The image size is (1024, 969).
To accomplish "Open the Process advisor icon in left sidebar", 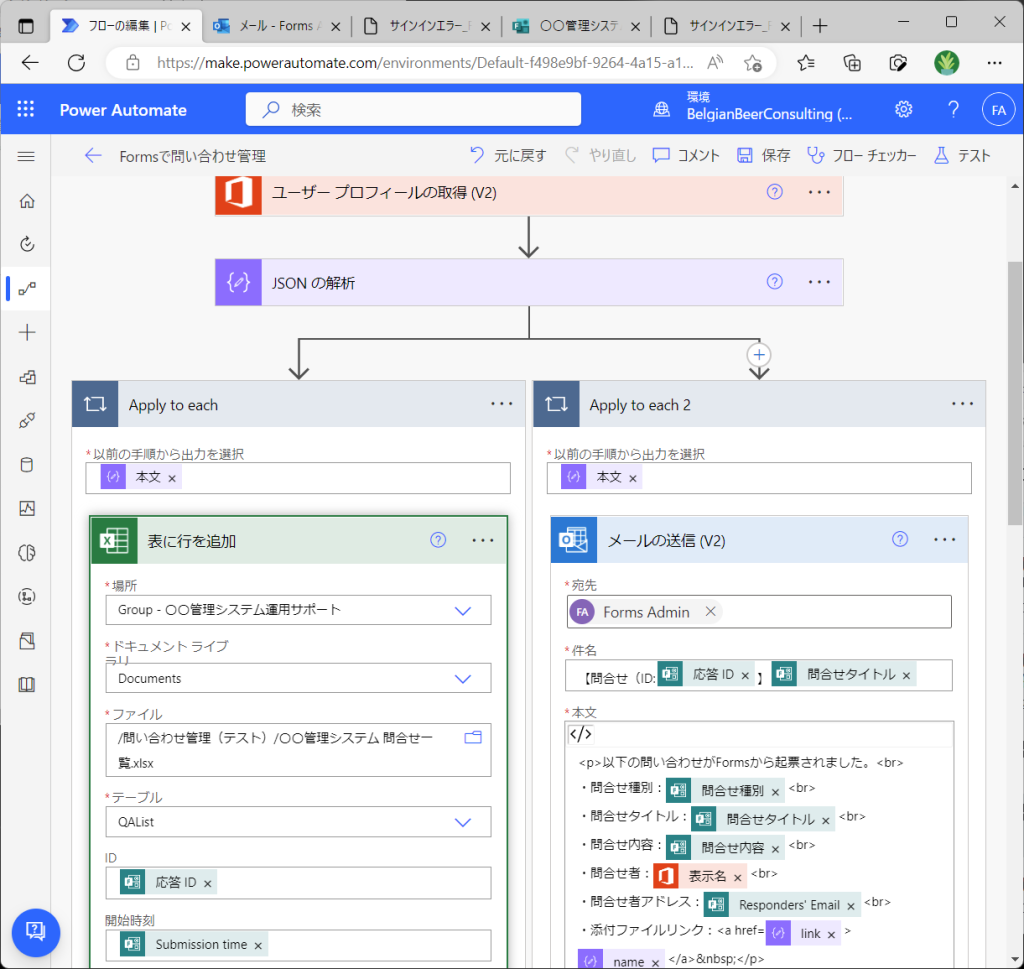I will click(27, 597).
